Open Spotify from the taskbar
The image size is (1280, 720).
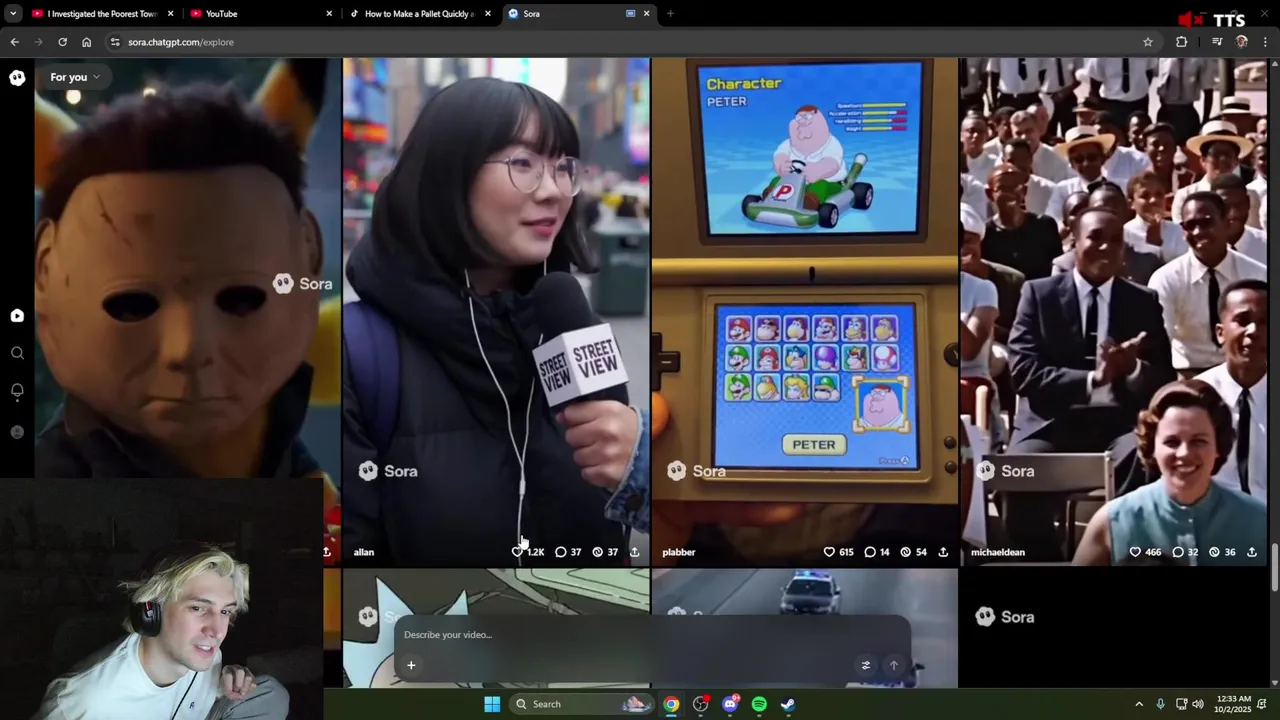coord(759,704)
